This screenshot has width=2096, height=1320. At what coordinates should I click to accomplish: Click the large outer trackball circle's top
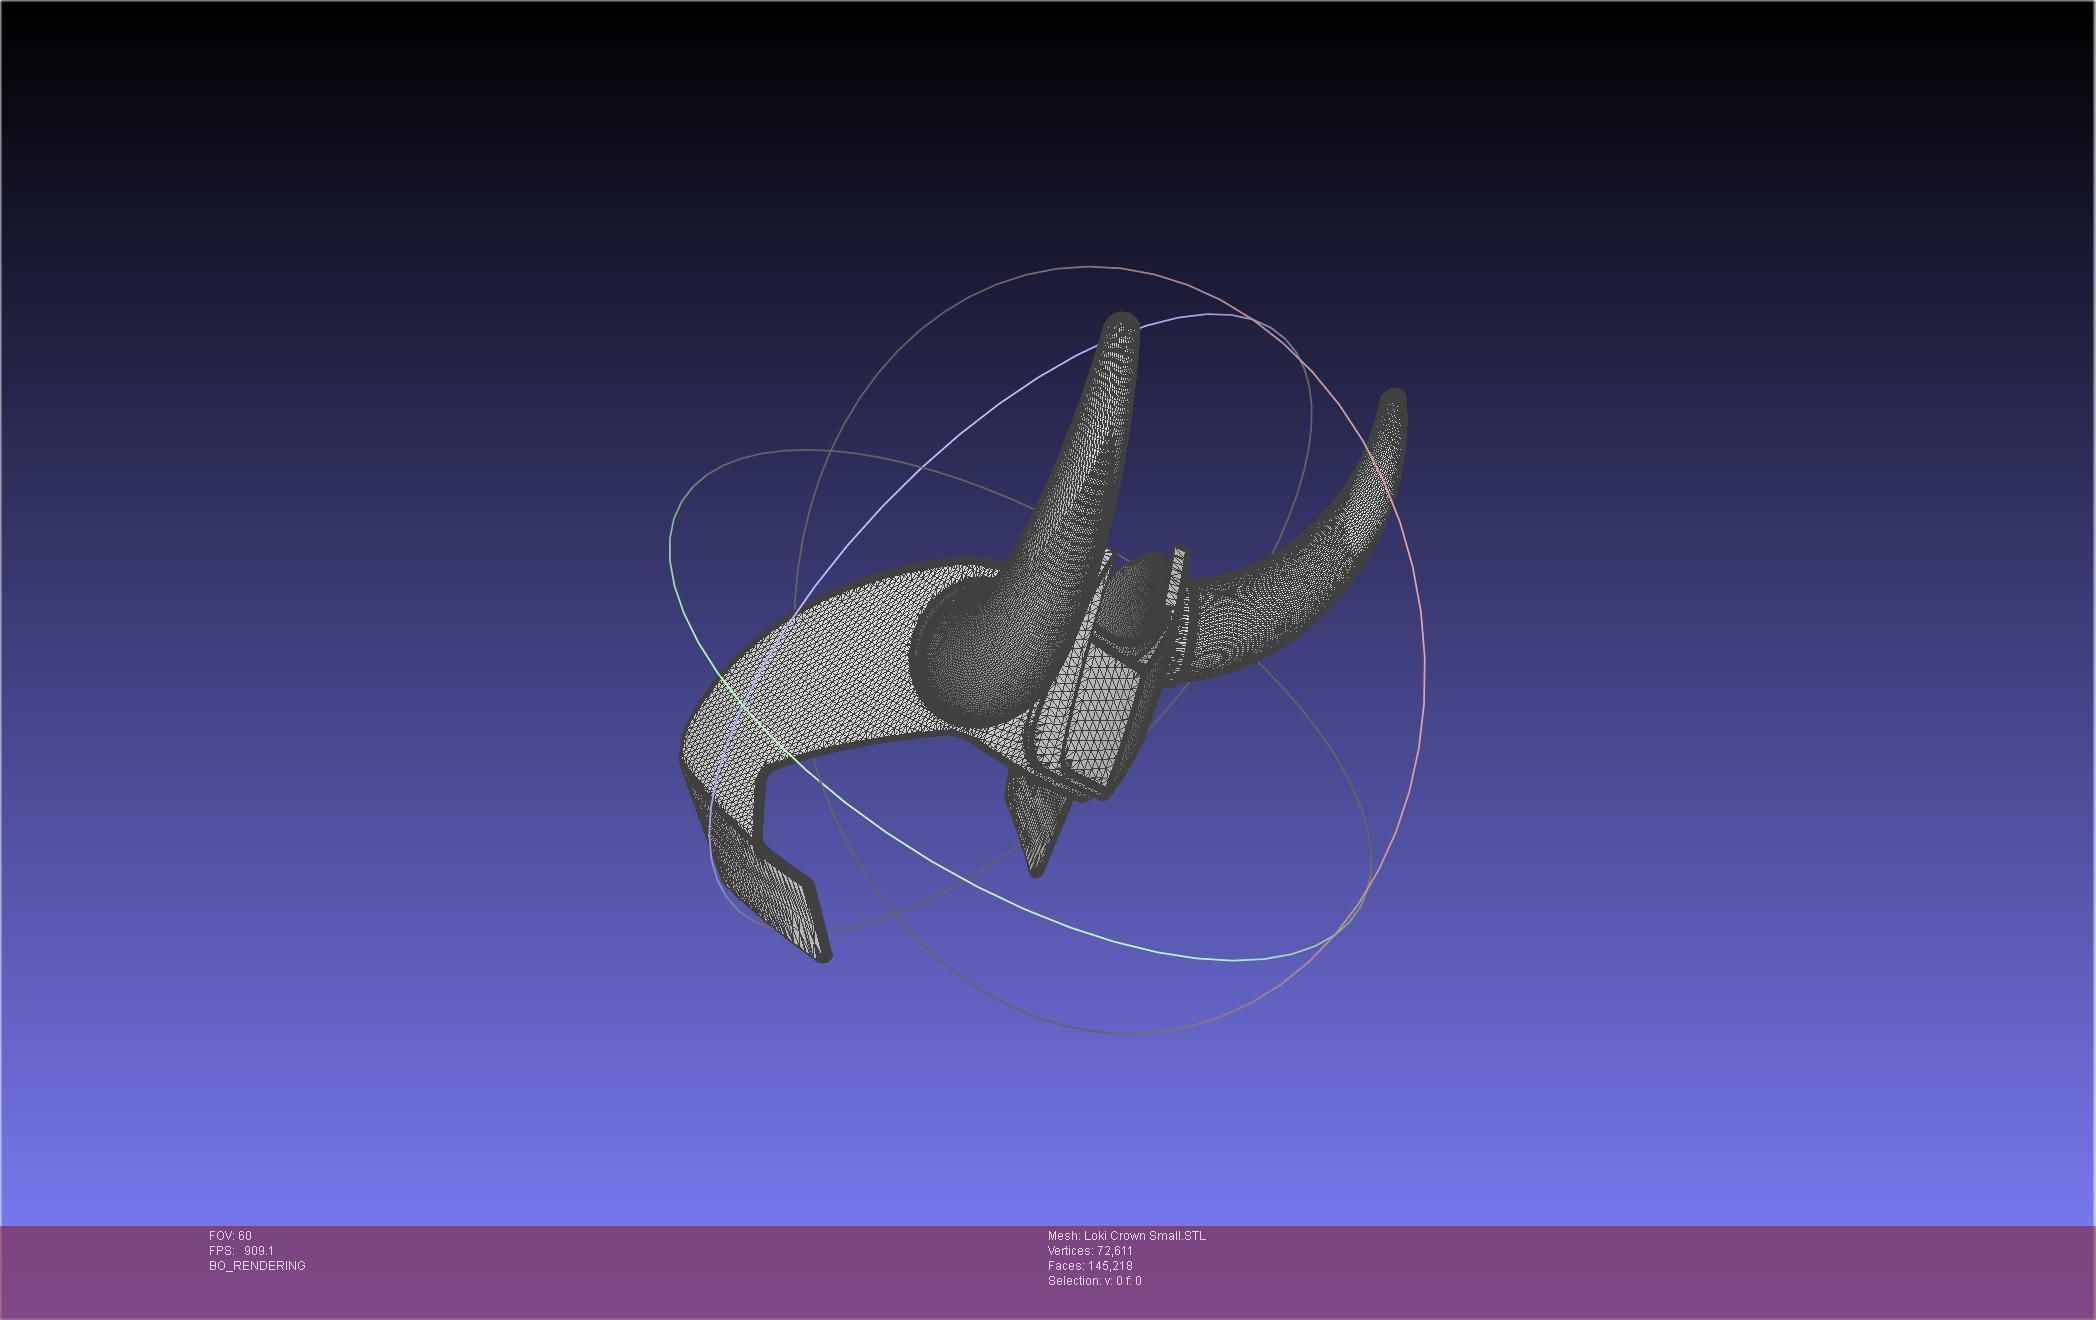coord(1090,267)
